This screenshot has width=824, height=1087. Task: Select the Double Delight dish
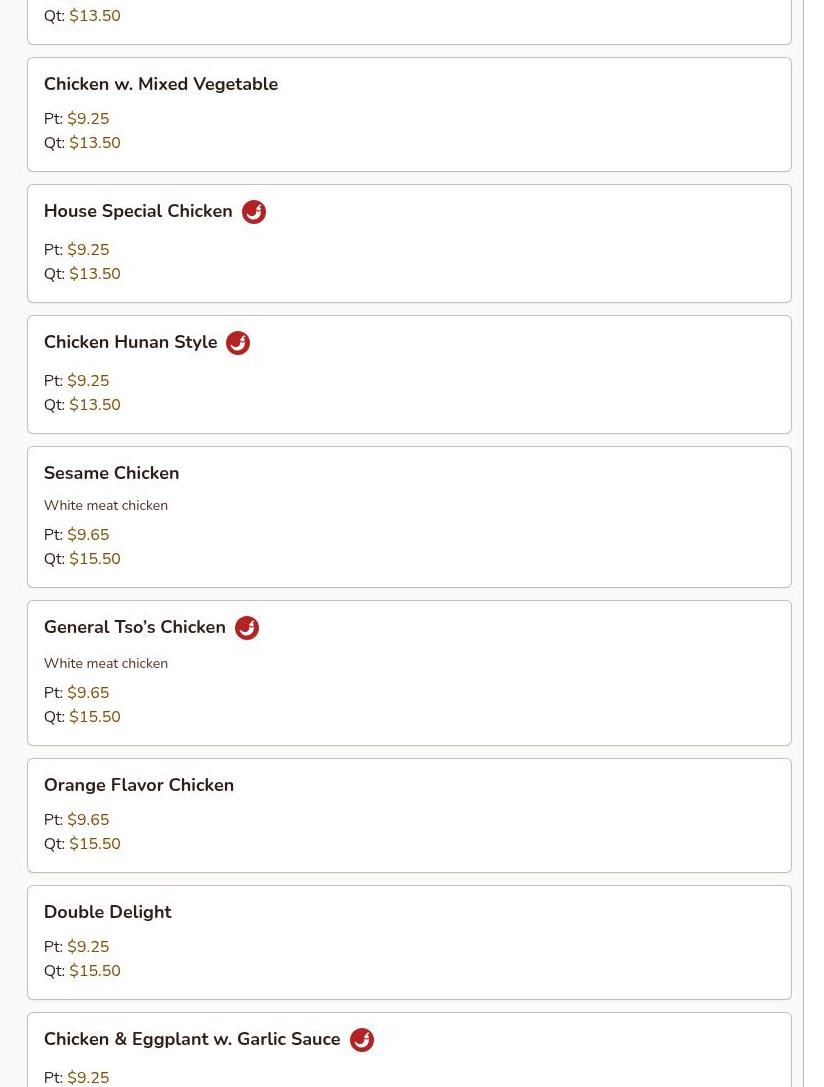[x=107, y=912]
